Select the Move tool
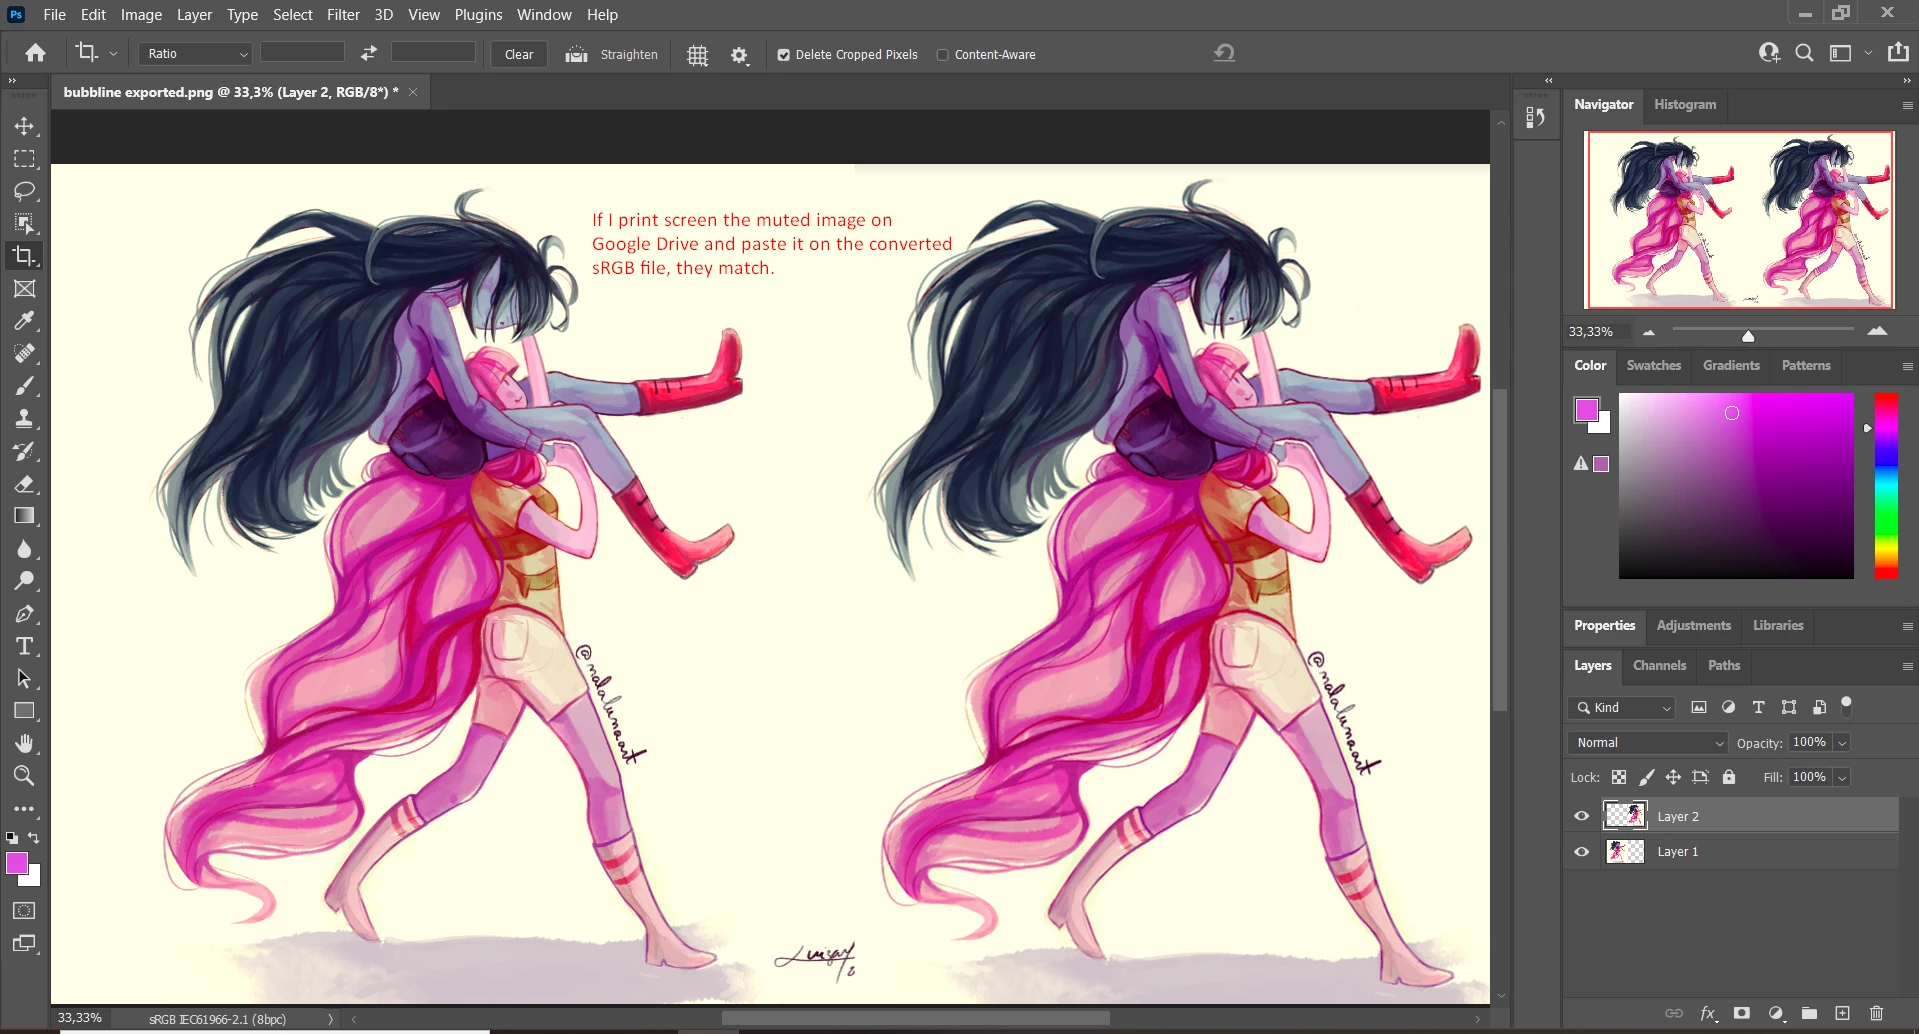 tap(24, 126)
